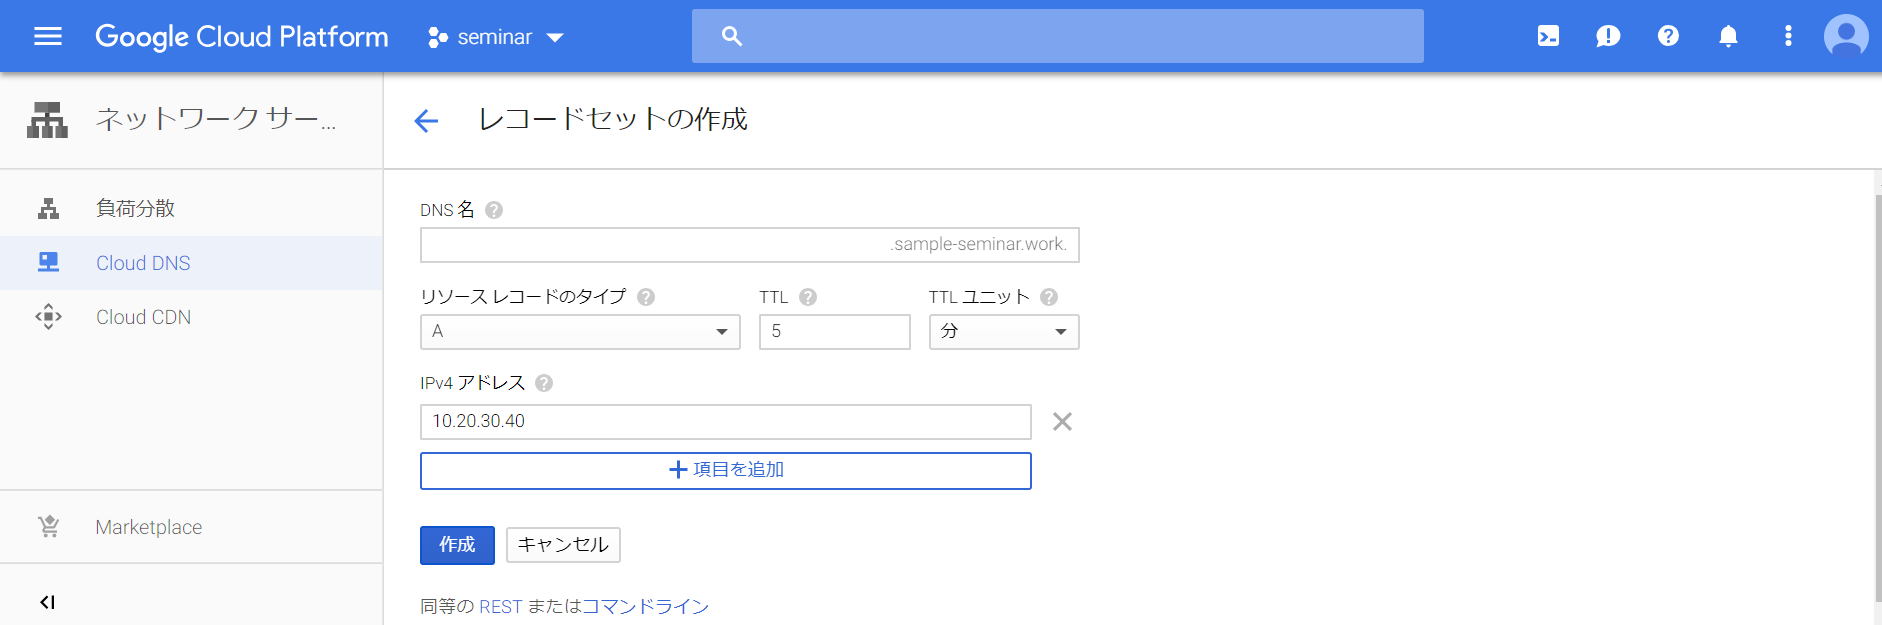
Task: Open the コマンドライン link
Action: 645,606
